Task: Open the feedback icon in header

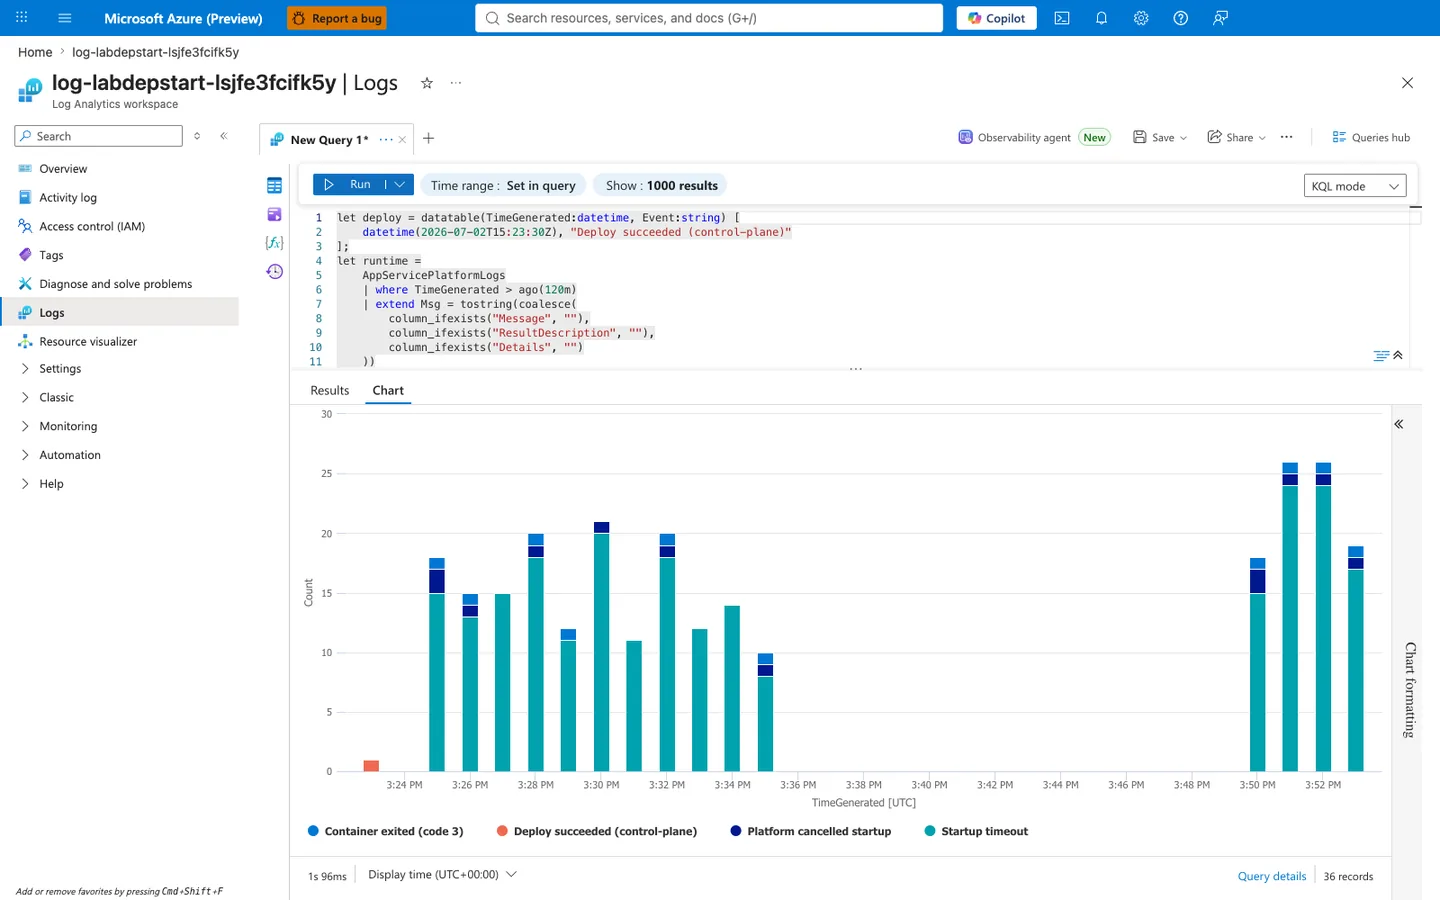Action: (x=1220, y=18)
